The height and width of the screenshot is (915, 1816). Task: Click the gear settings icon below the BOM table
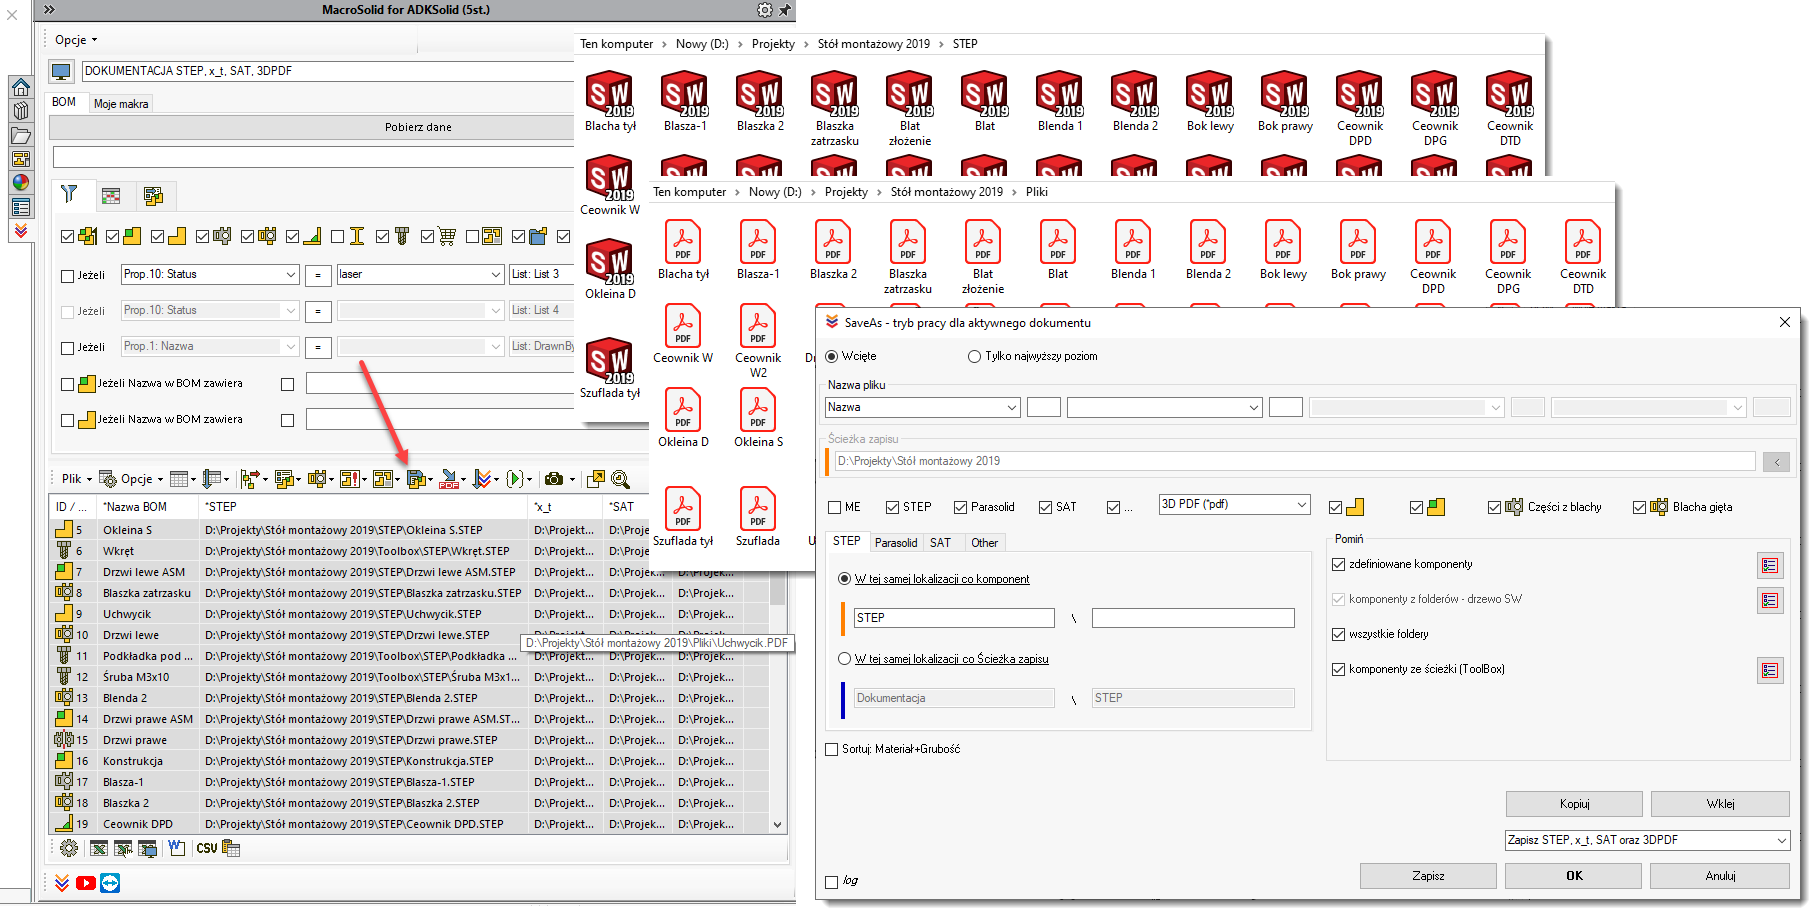click(x=69, y=848)
